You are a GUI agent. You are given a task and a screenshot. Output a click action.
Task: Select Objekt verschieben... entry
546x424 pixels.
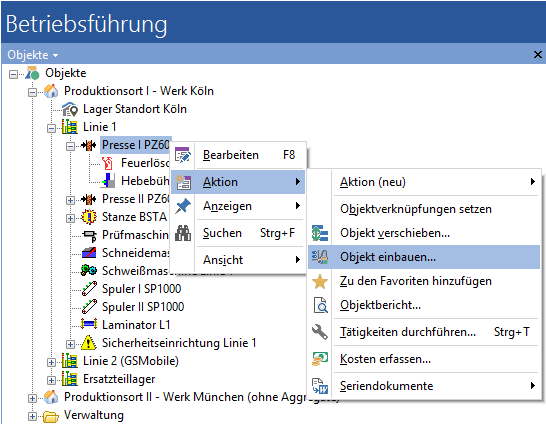424,233
